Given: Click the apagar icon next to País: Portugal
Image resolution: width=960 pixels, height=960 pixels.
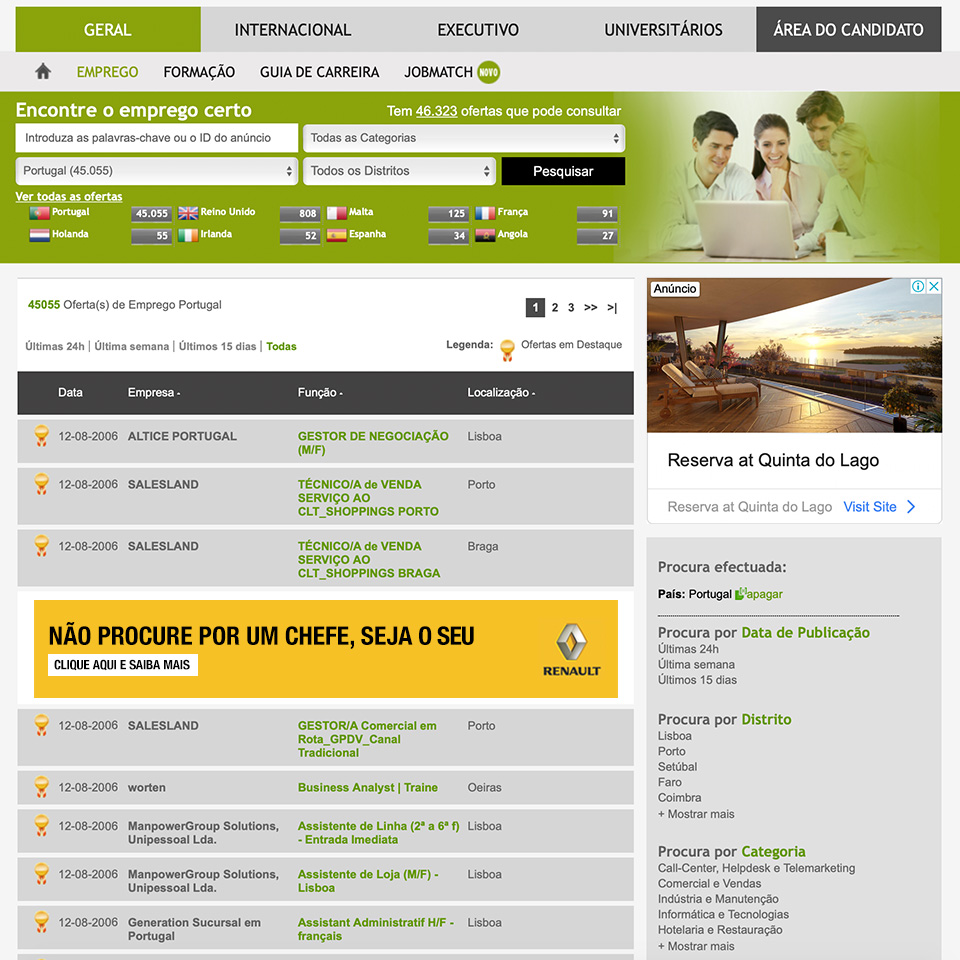Looking at the screenshot, I should (740, 593).
